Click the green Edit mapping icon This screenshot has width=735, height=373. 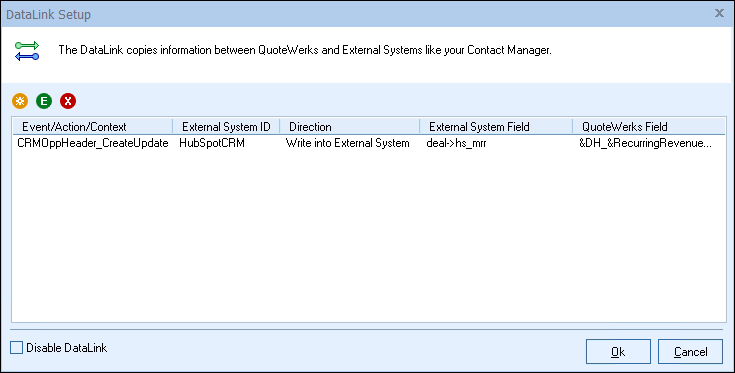[44, 101]
